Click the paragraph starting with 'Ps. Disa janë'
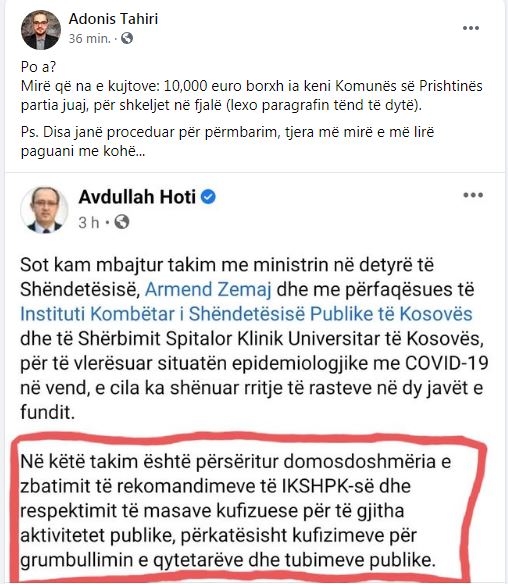The image size is (508, 584). click(228, 142)
